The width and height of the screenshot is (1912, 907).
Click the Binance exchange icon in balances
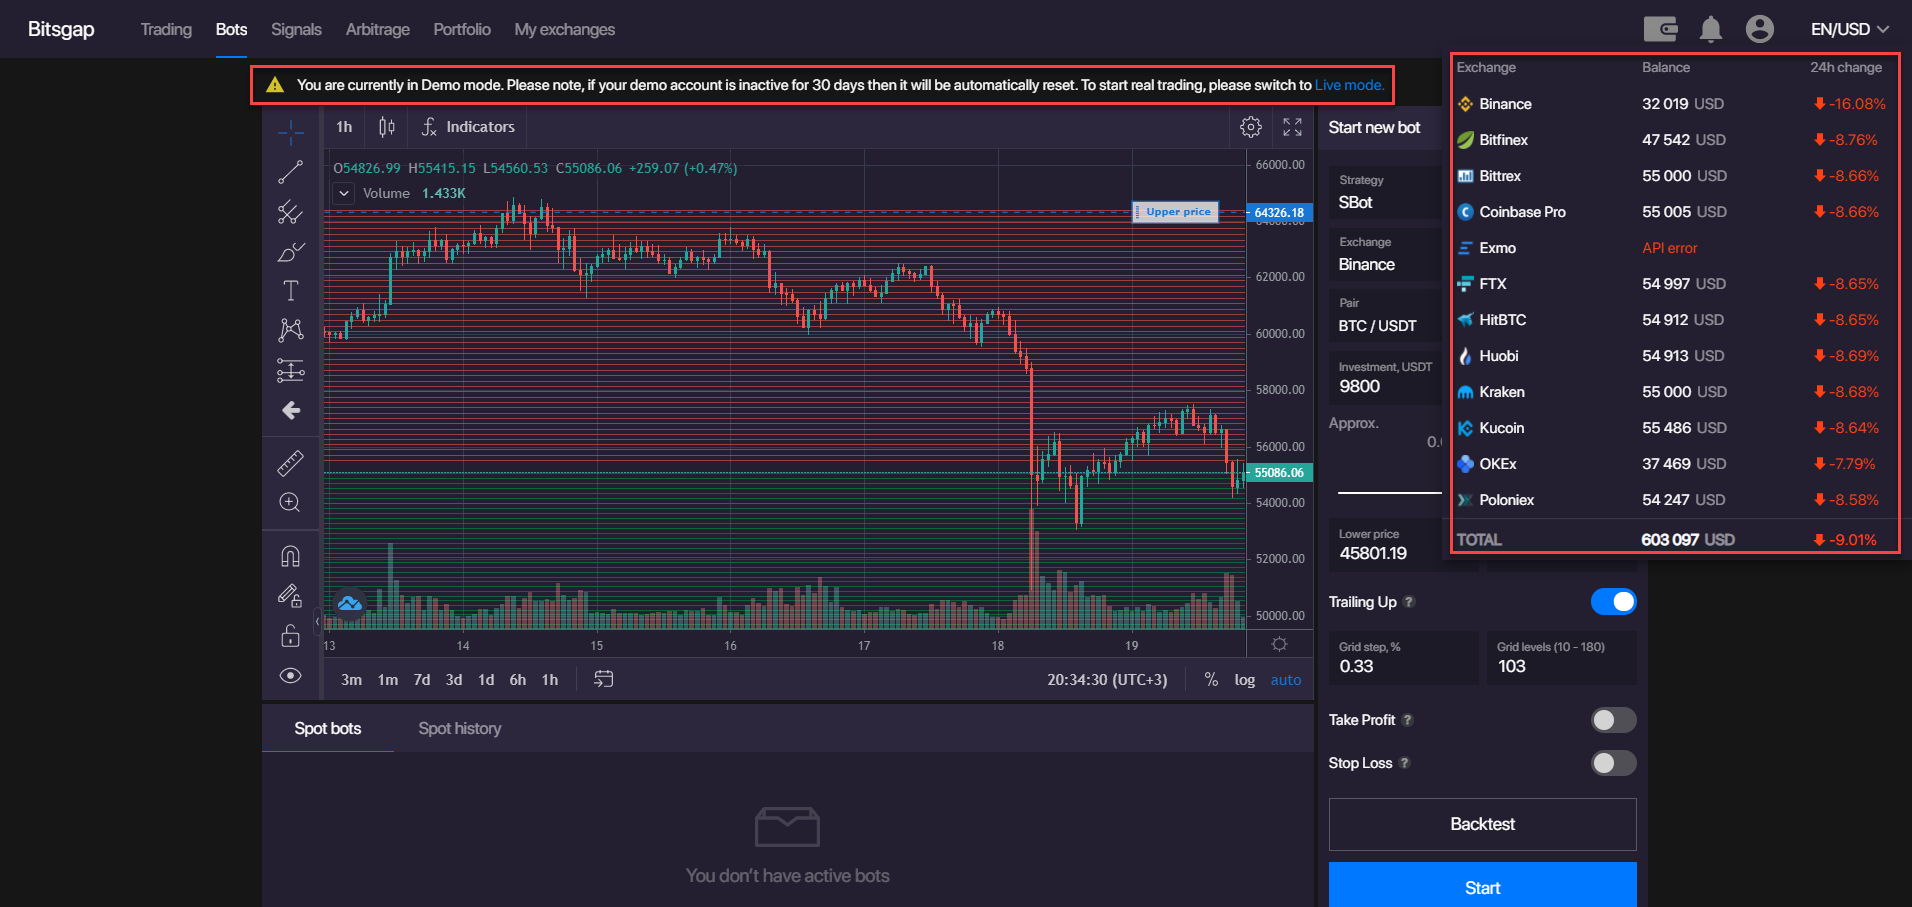[x=1465, y=104]
